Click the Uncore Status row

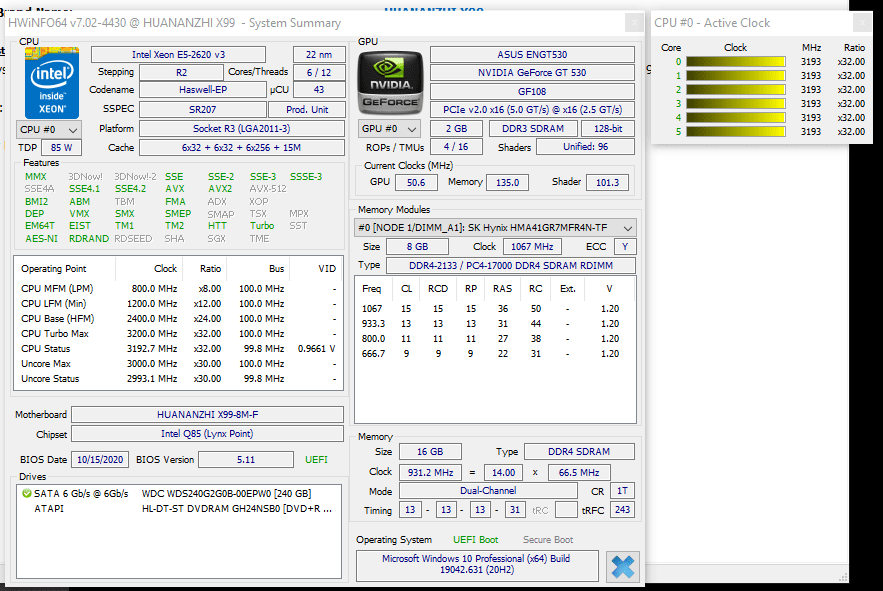point(179,379)
